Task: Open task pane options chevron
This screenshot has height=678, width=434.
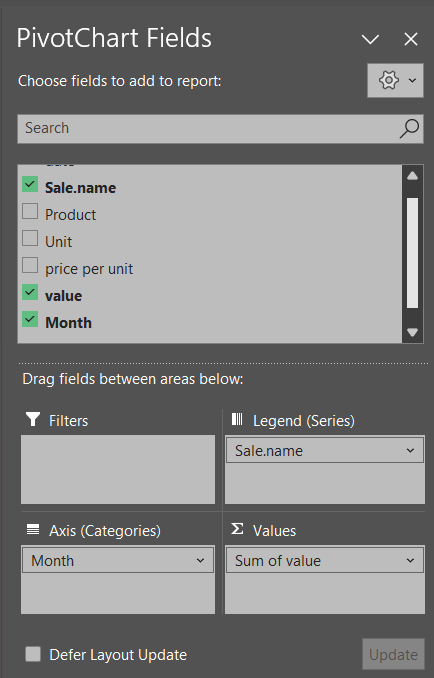Action: [370, 39]
